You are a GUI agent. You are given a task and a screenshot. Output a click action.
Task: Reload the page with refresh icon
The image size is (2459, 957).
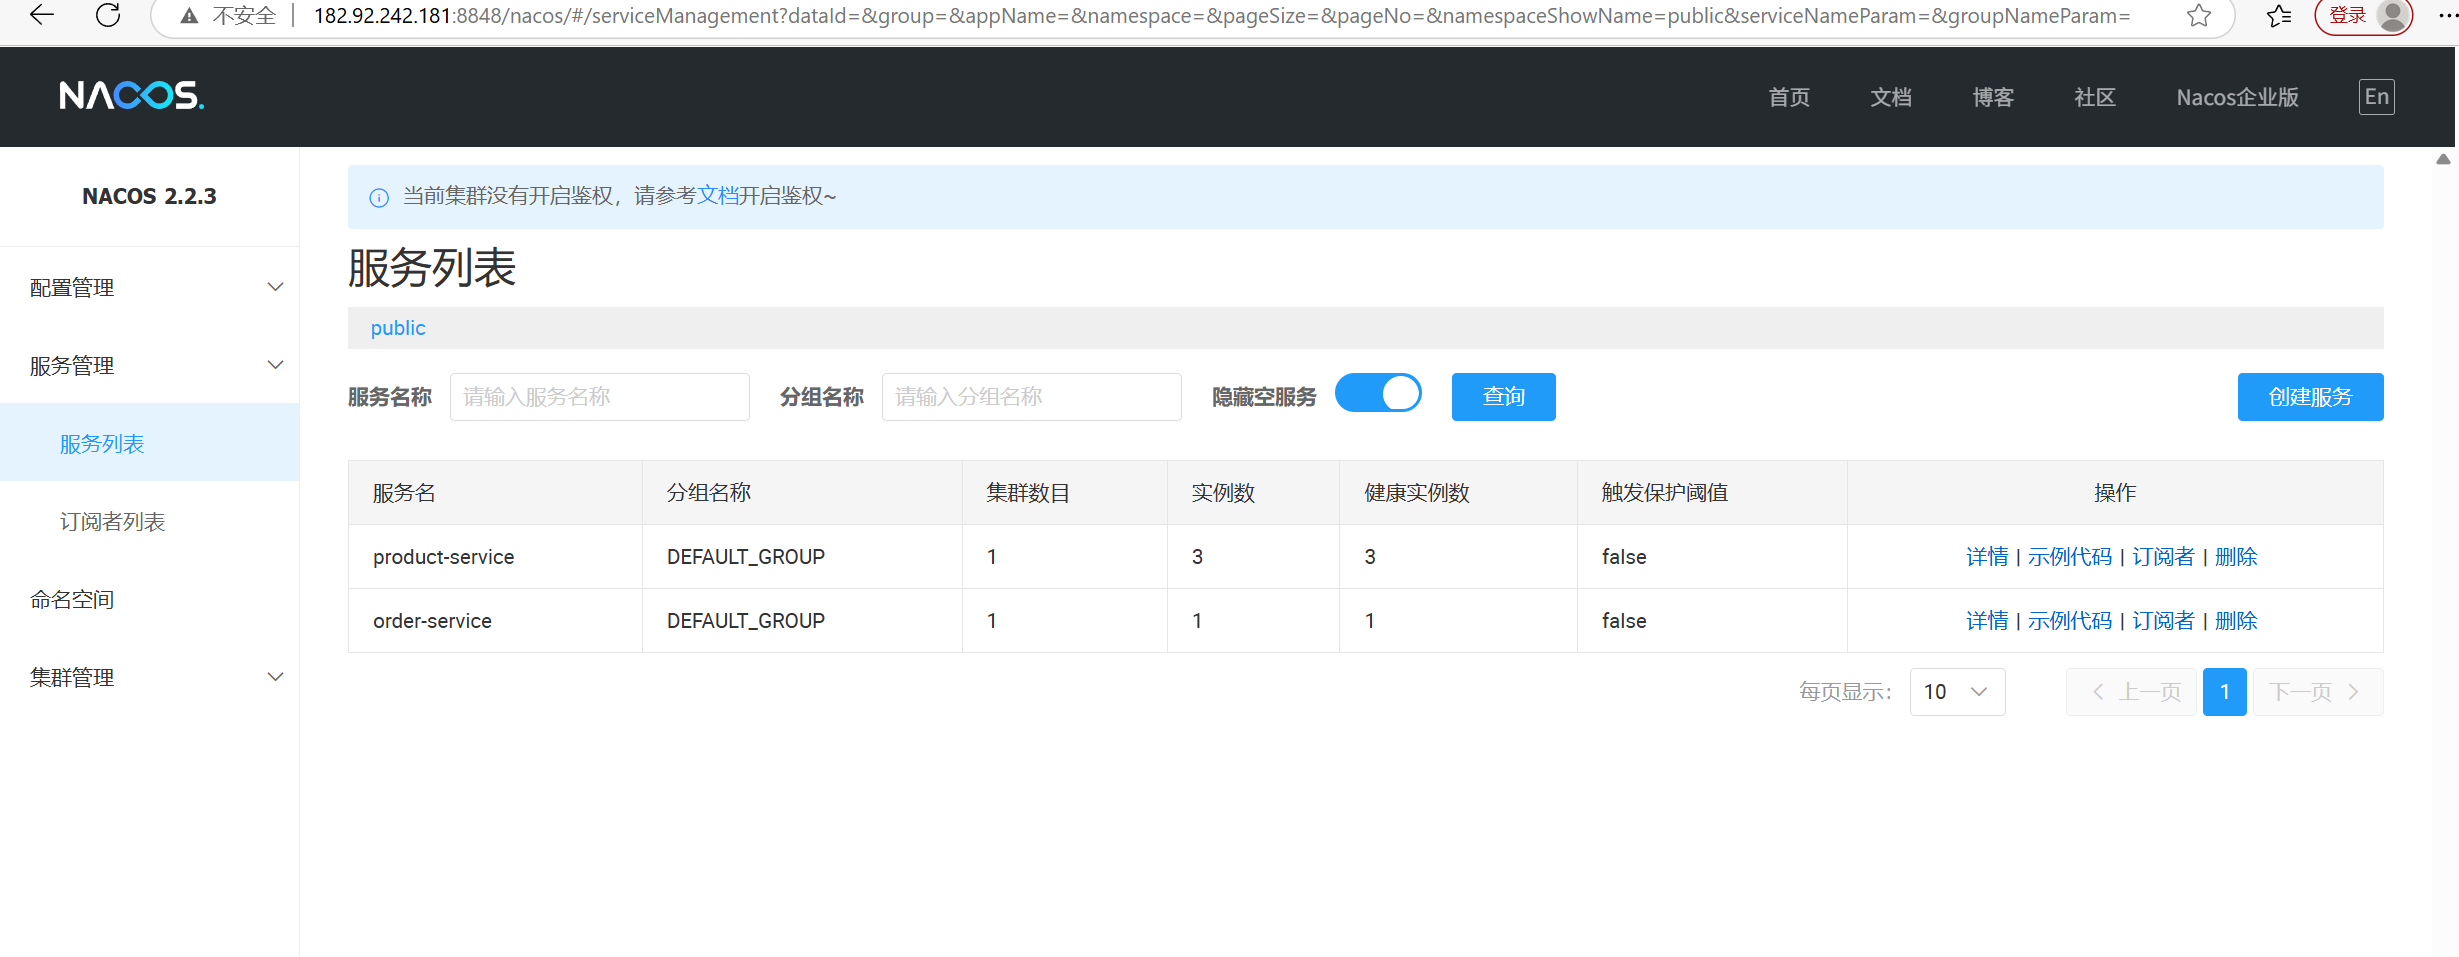[108, 15]
